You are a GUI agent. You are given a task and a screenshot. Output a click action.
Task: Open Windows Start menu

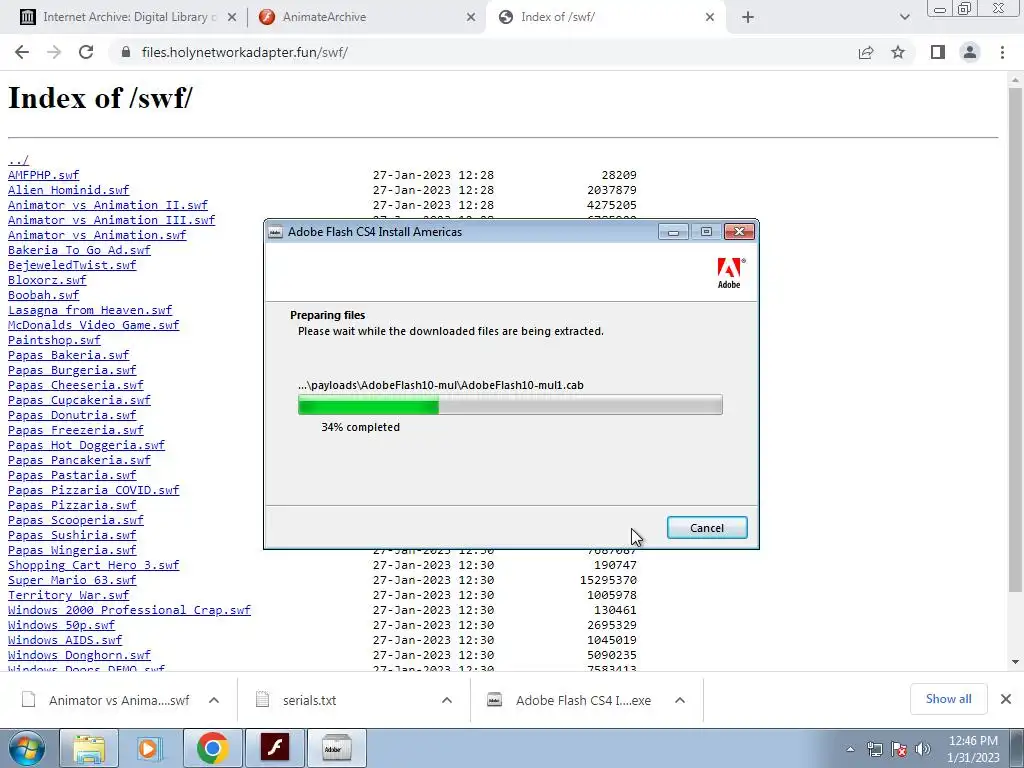pyautogui.click(x=27, y=748)
